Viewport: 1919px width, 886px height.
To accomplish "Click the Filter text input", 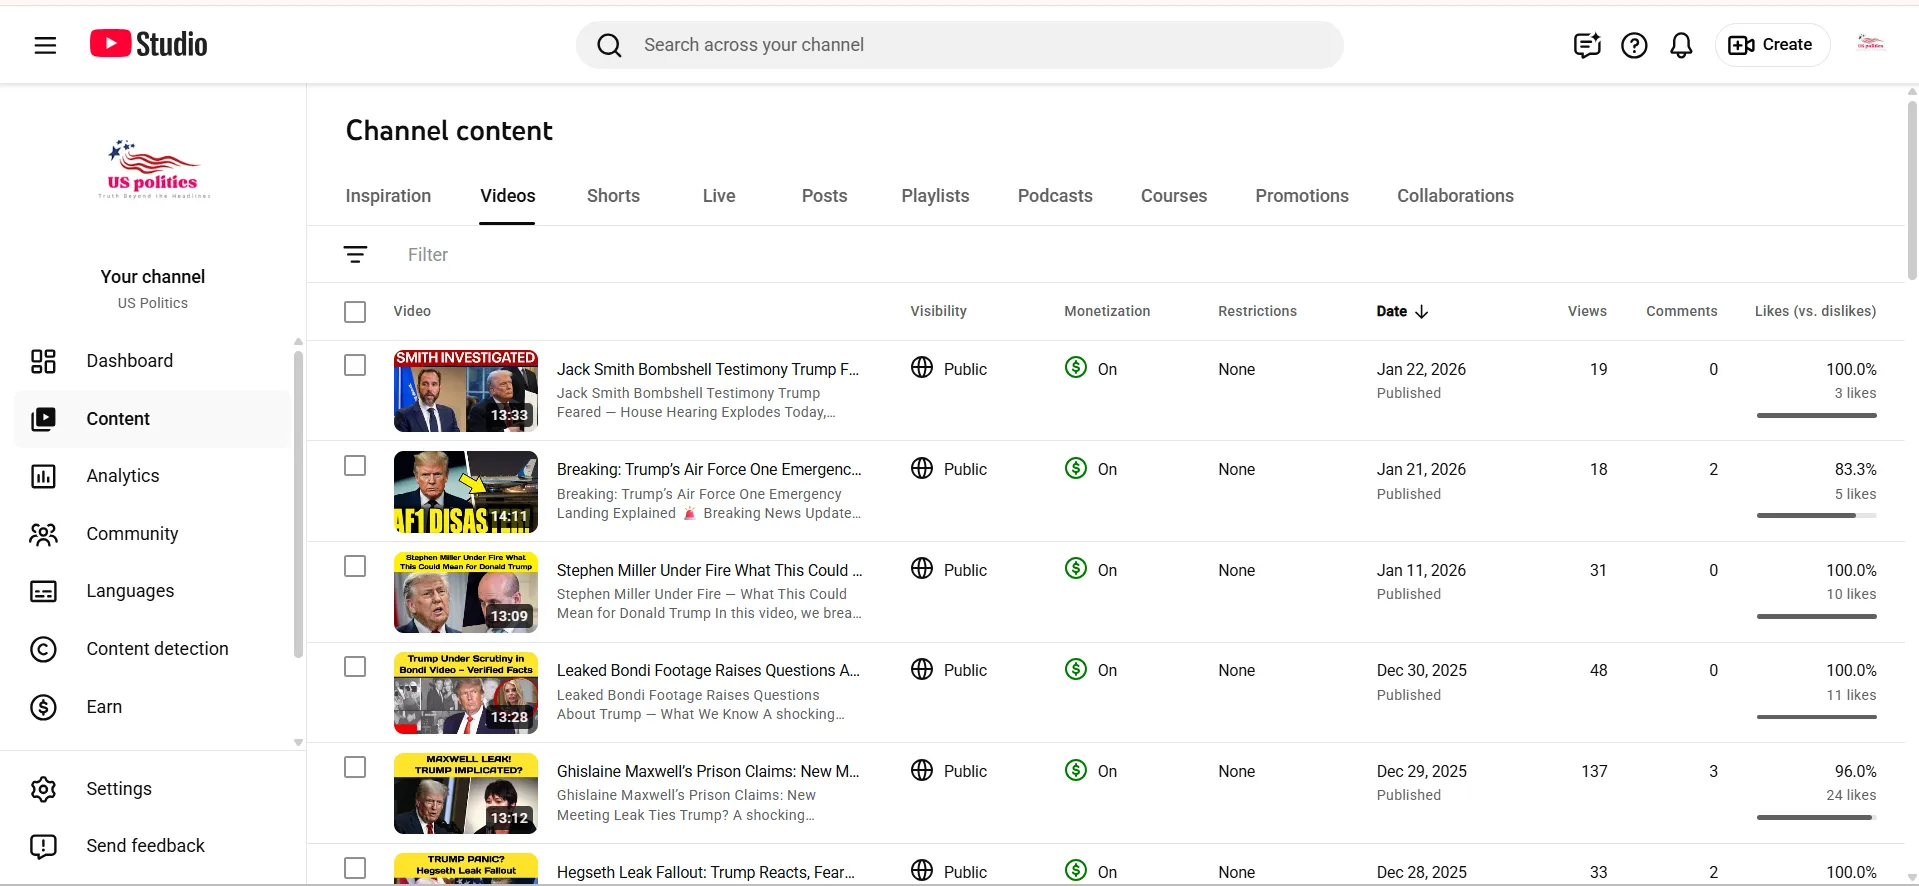I will click(x=428, y=255).
